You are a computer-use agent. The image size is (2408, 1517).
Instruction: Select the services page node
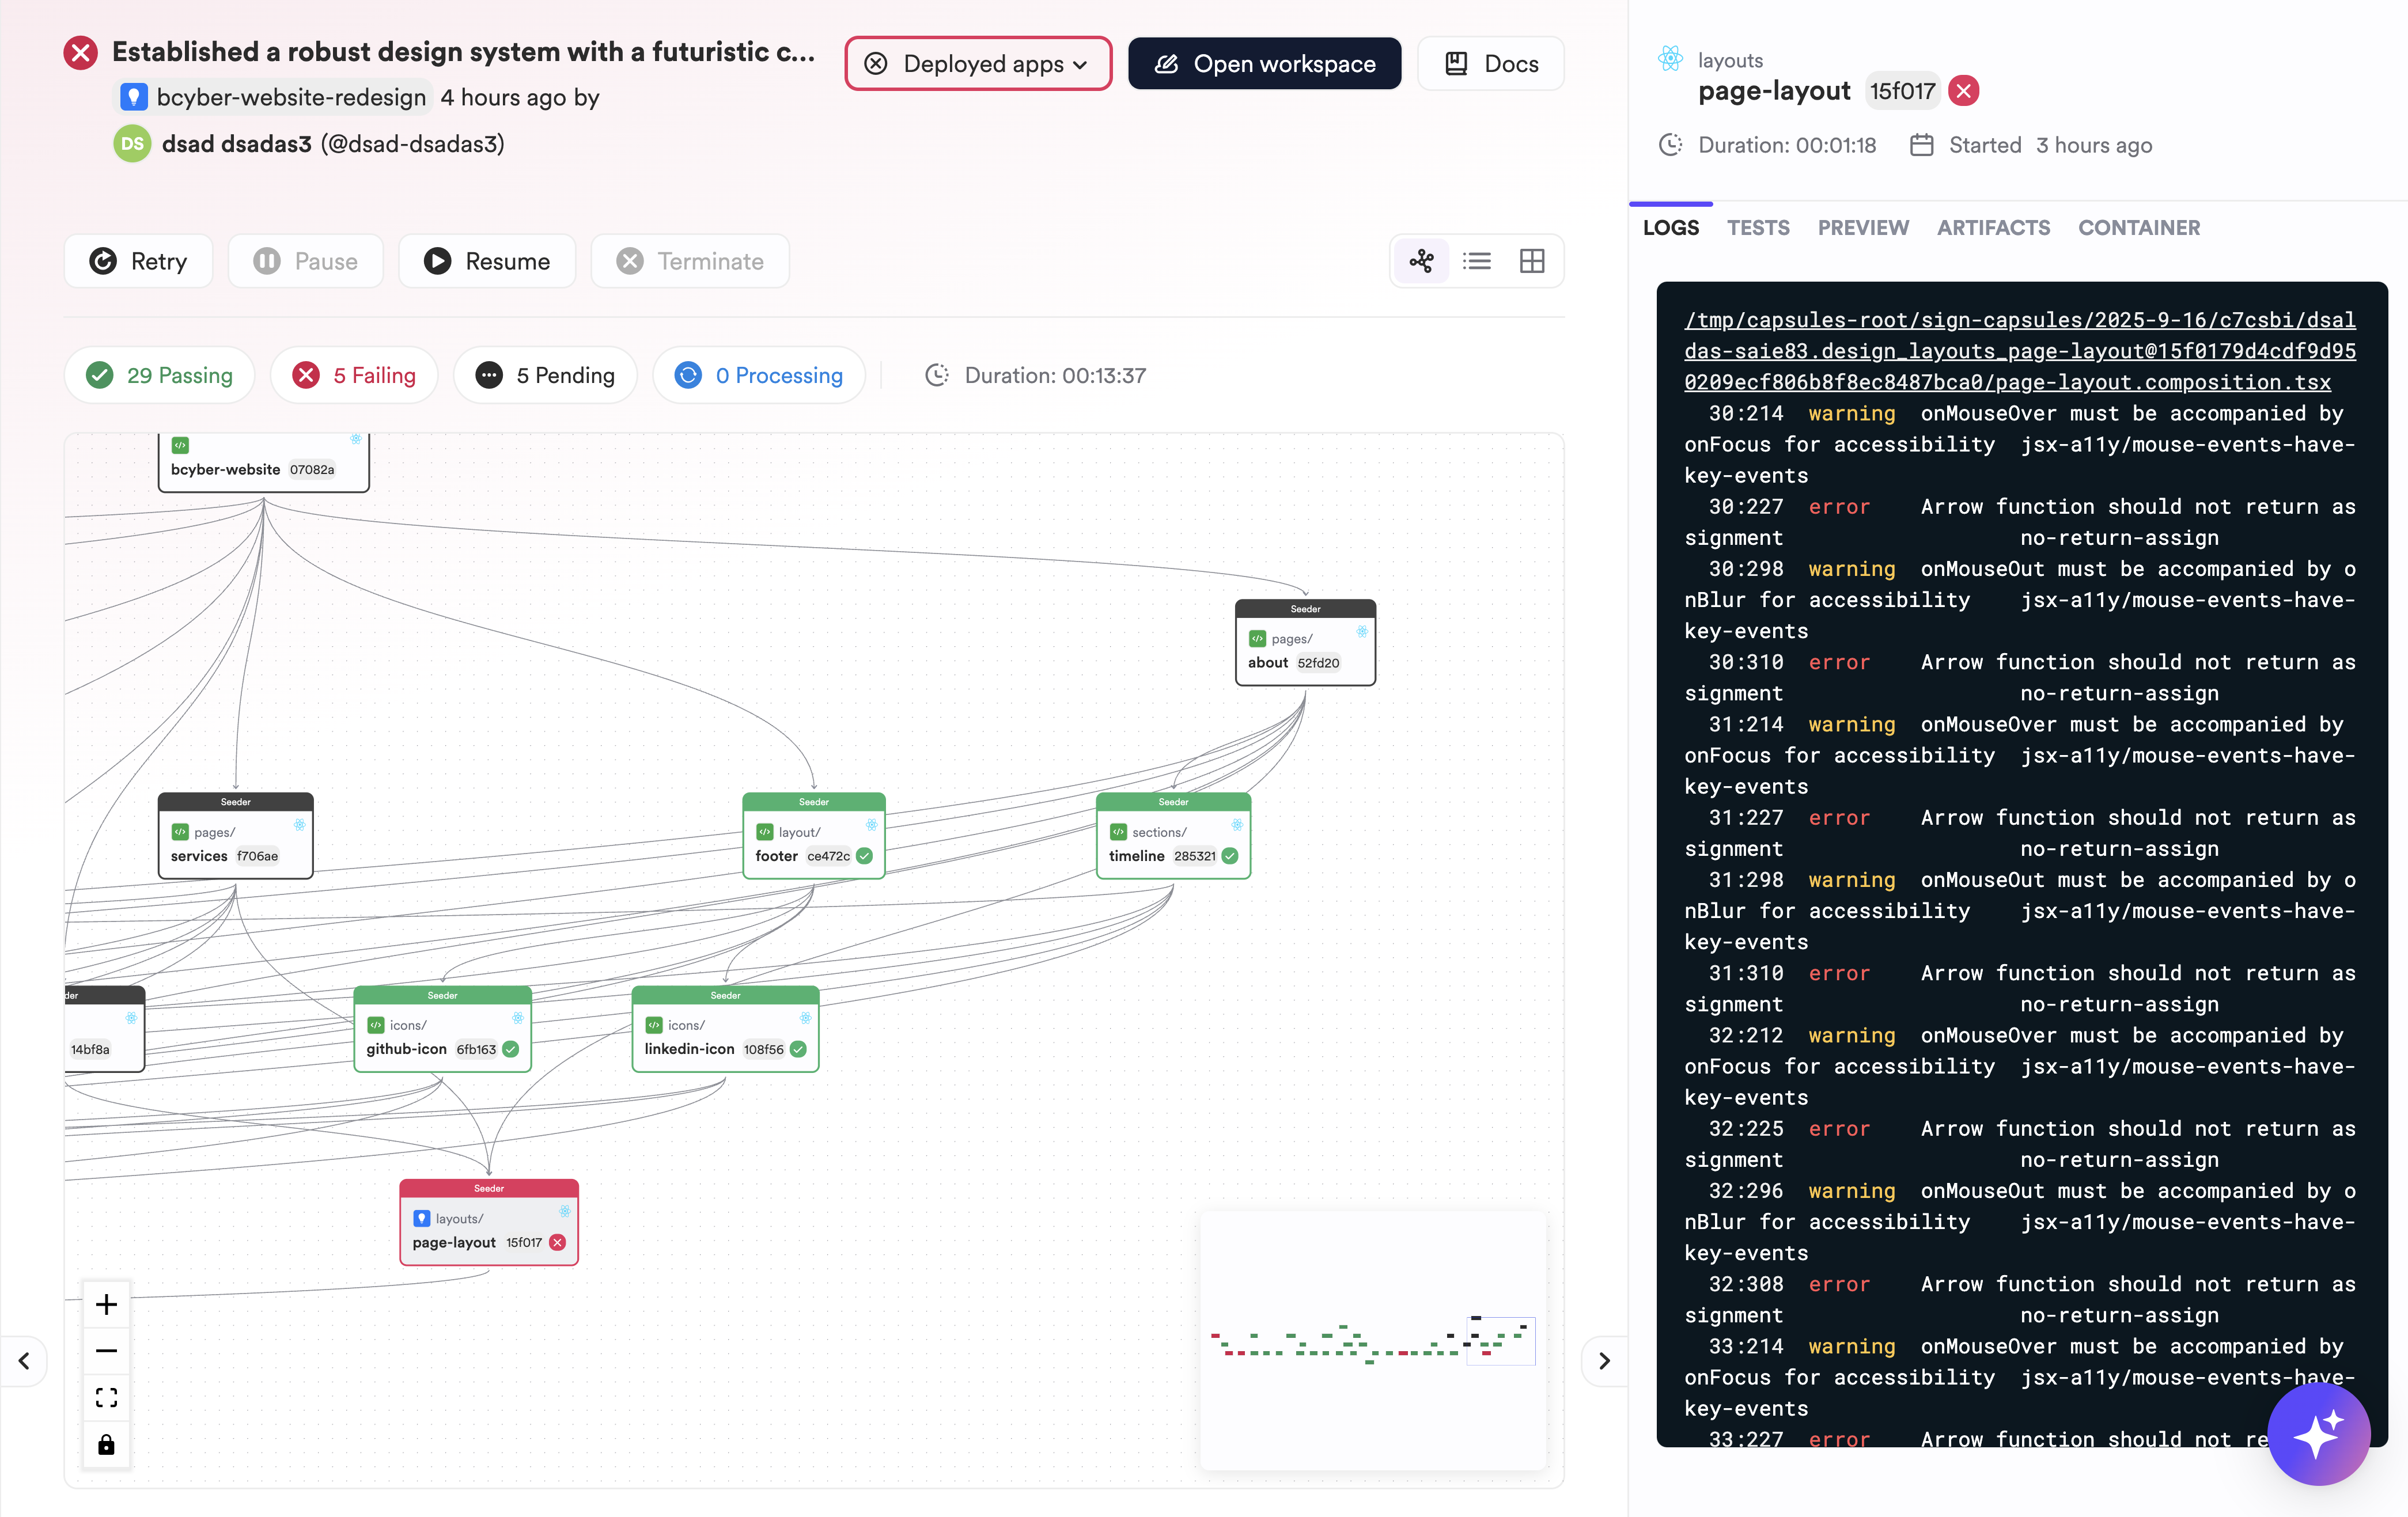coord(235,836)
